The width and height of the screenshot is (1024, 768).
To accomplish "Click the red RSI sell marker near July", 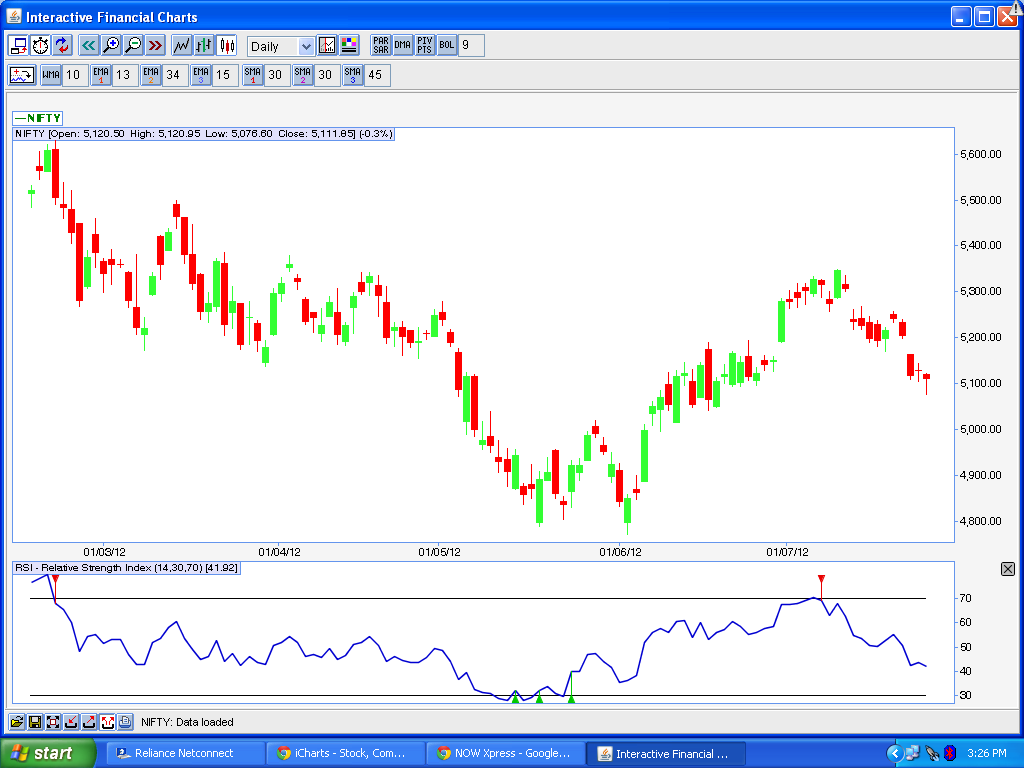I will point(822,579).
